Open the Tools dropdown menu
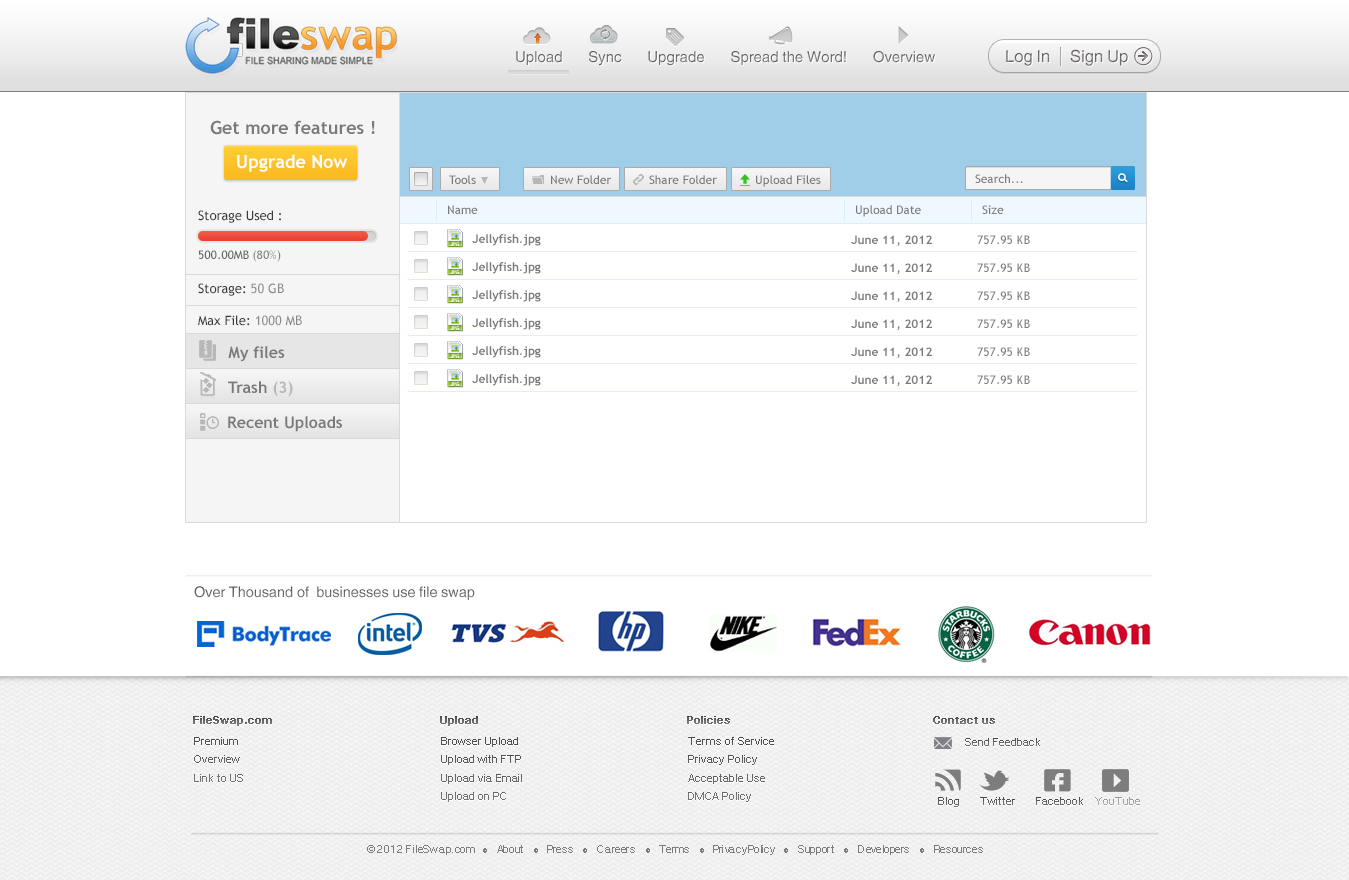This screenshot has width=1349, height=880. (469, 180)
